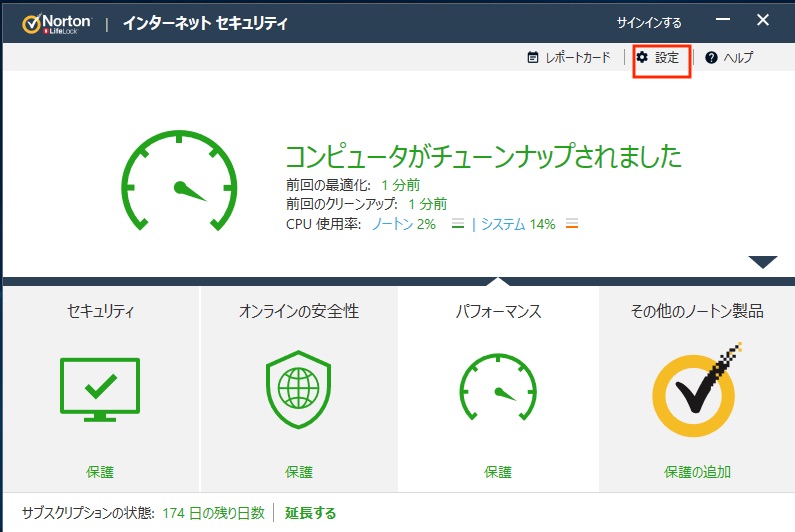Select the パフォーマンス tab heading
The height and width of the screenshot is (532, 795).
pyautogui.click(x=498, y=311)
